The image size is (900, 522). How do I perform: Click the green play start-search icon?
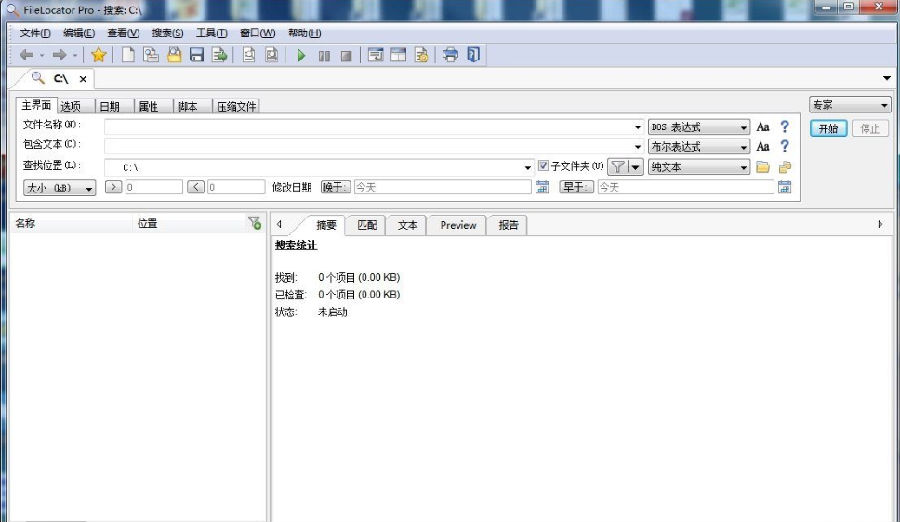(301, 55)
